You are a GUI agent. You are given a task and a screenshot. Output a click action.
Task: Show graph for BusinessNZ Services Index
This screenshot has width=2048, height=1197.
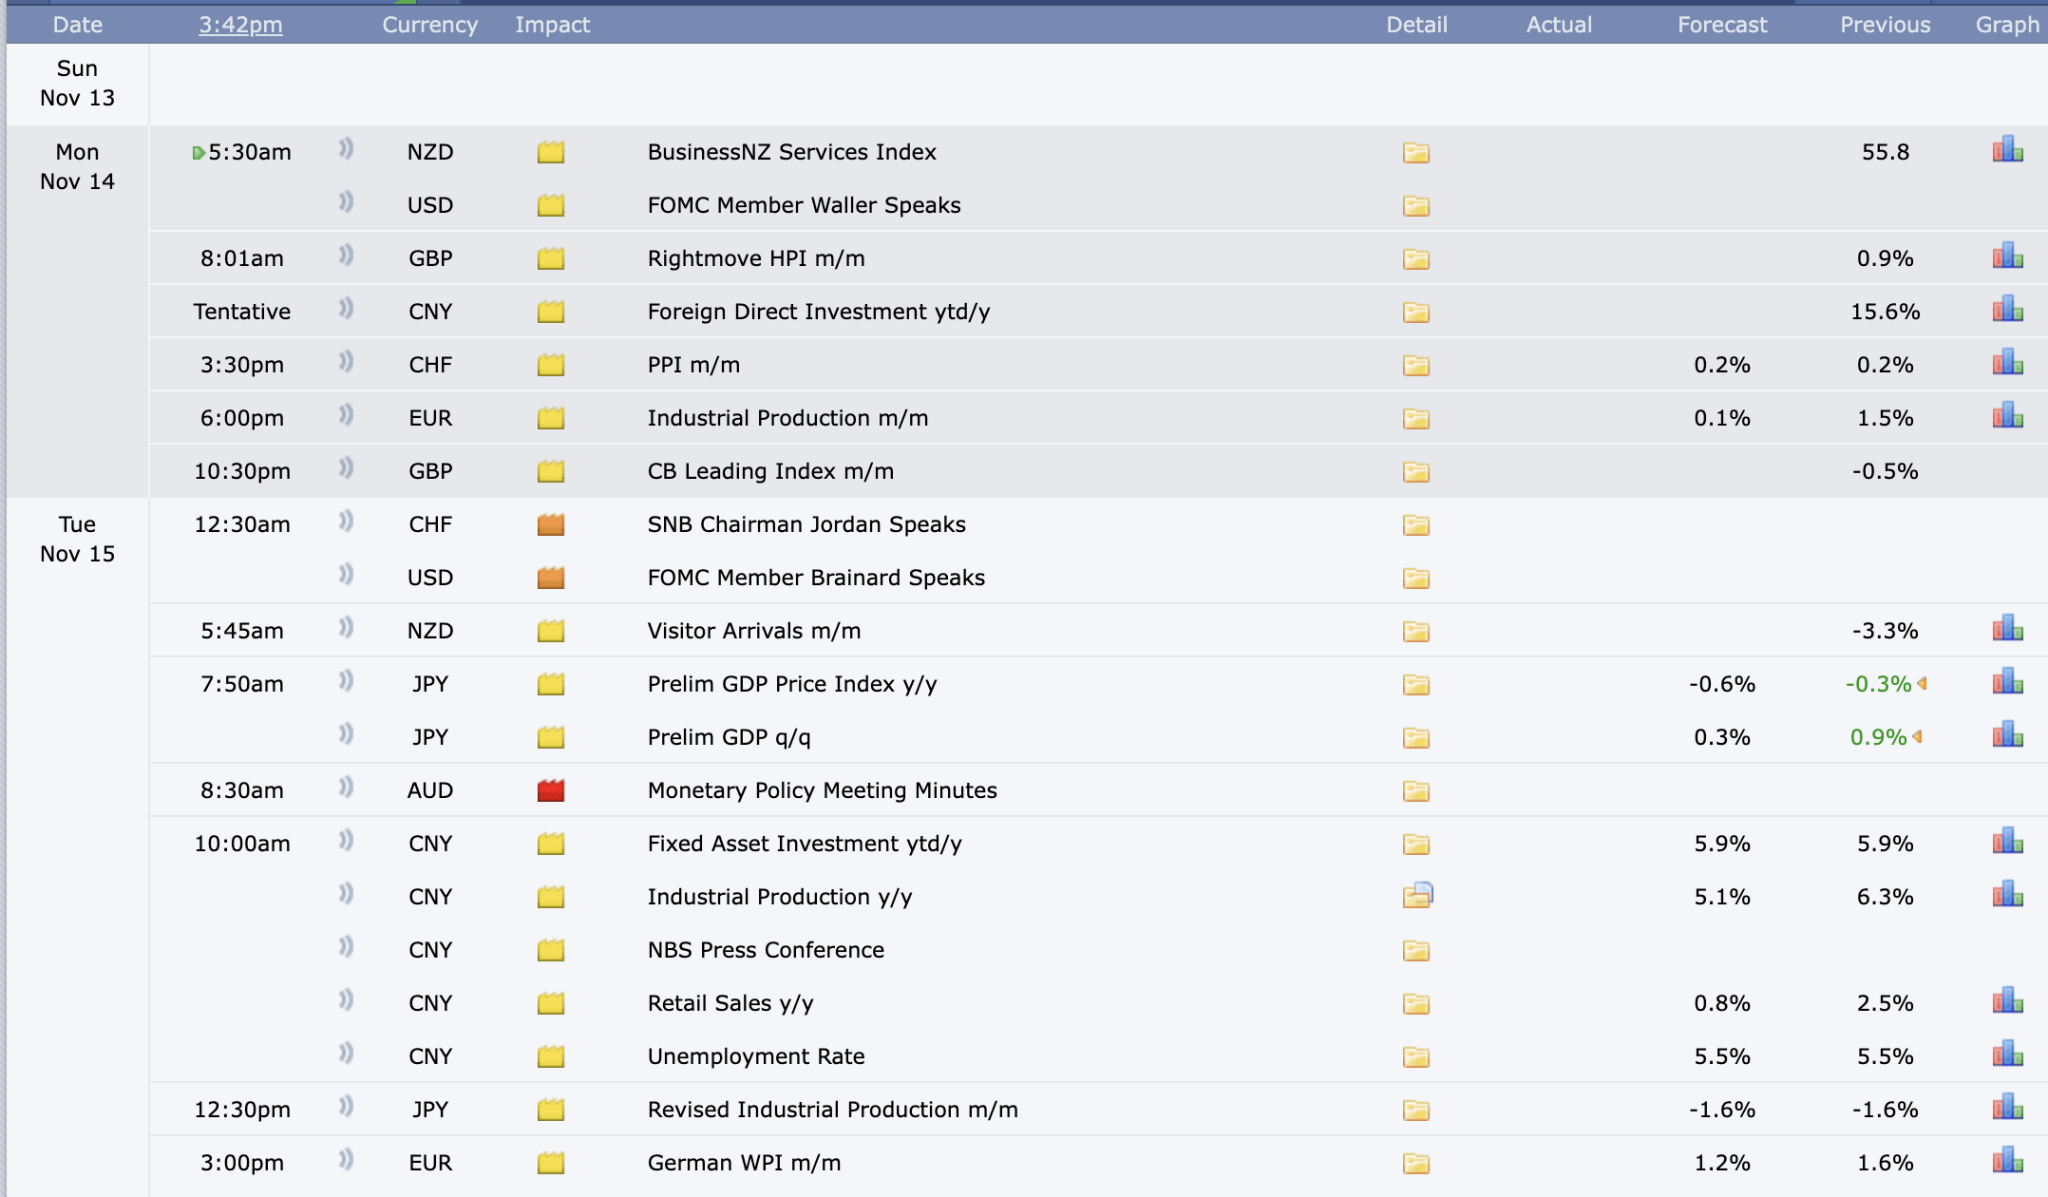(x=2007, y=150)
